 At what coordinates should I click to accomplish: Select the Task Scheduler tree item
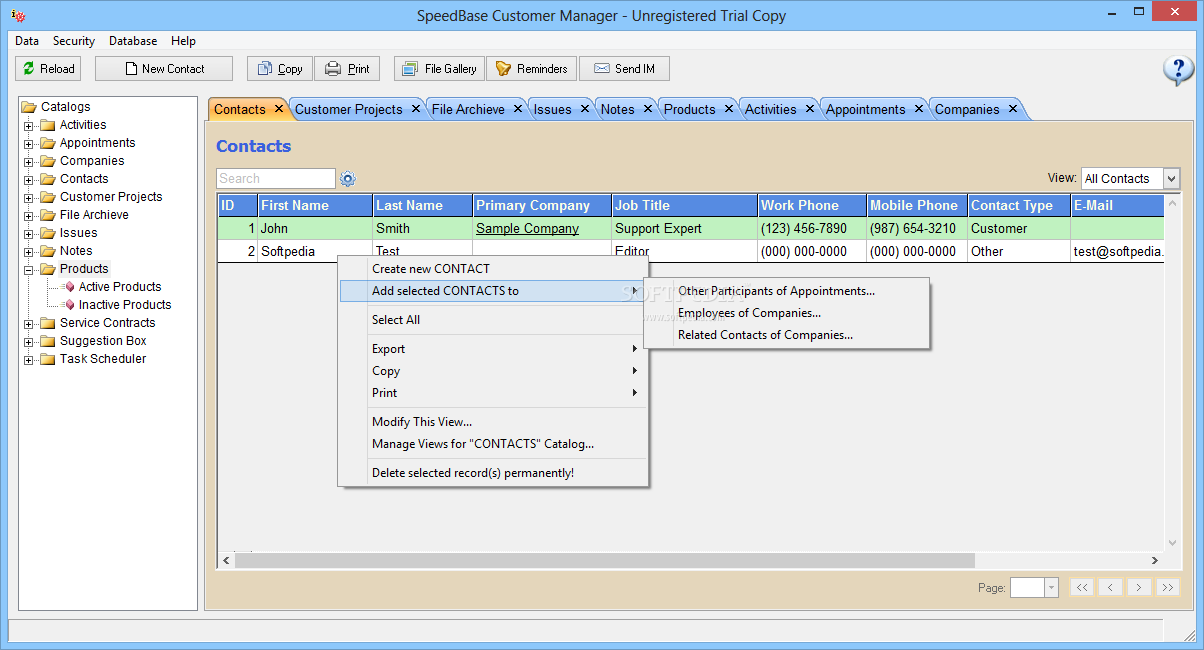click(x=103, y=359)
